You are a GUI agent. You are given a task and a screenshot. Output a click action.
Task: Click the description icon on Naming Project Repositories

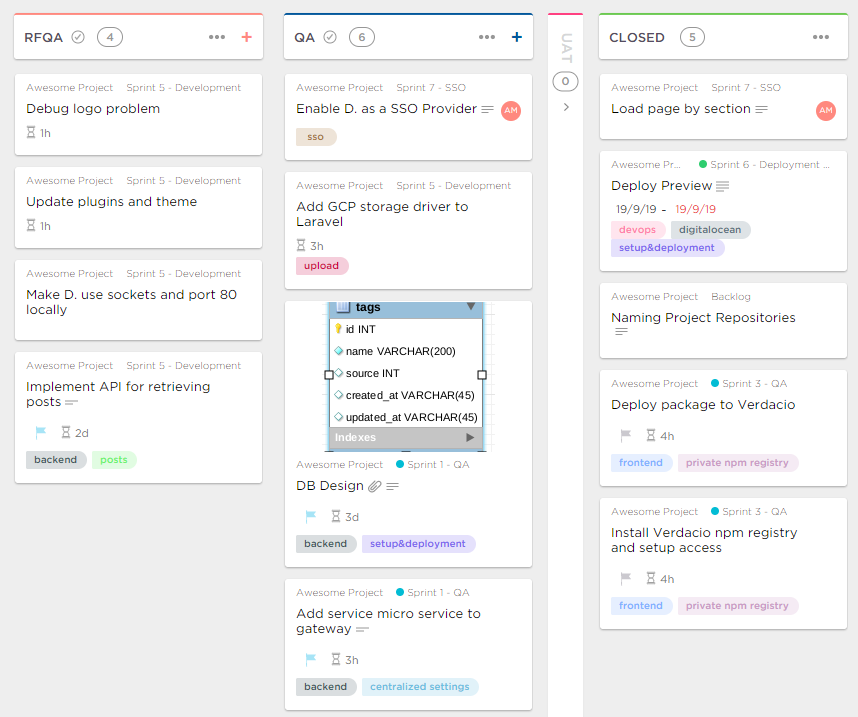point(621,332)
